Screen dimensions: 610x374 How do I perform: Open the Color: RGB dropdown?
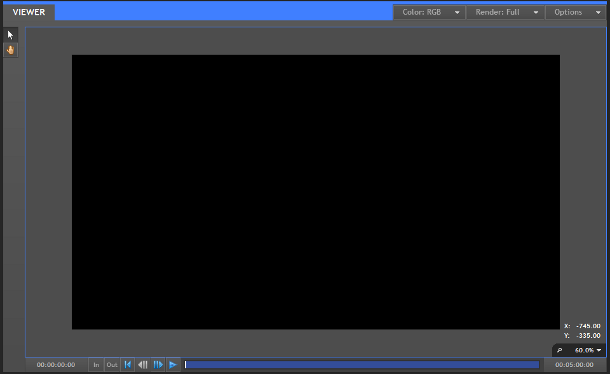pyautogui.click(x=429, y=12)
